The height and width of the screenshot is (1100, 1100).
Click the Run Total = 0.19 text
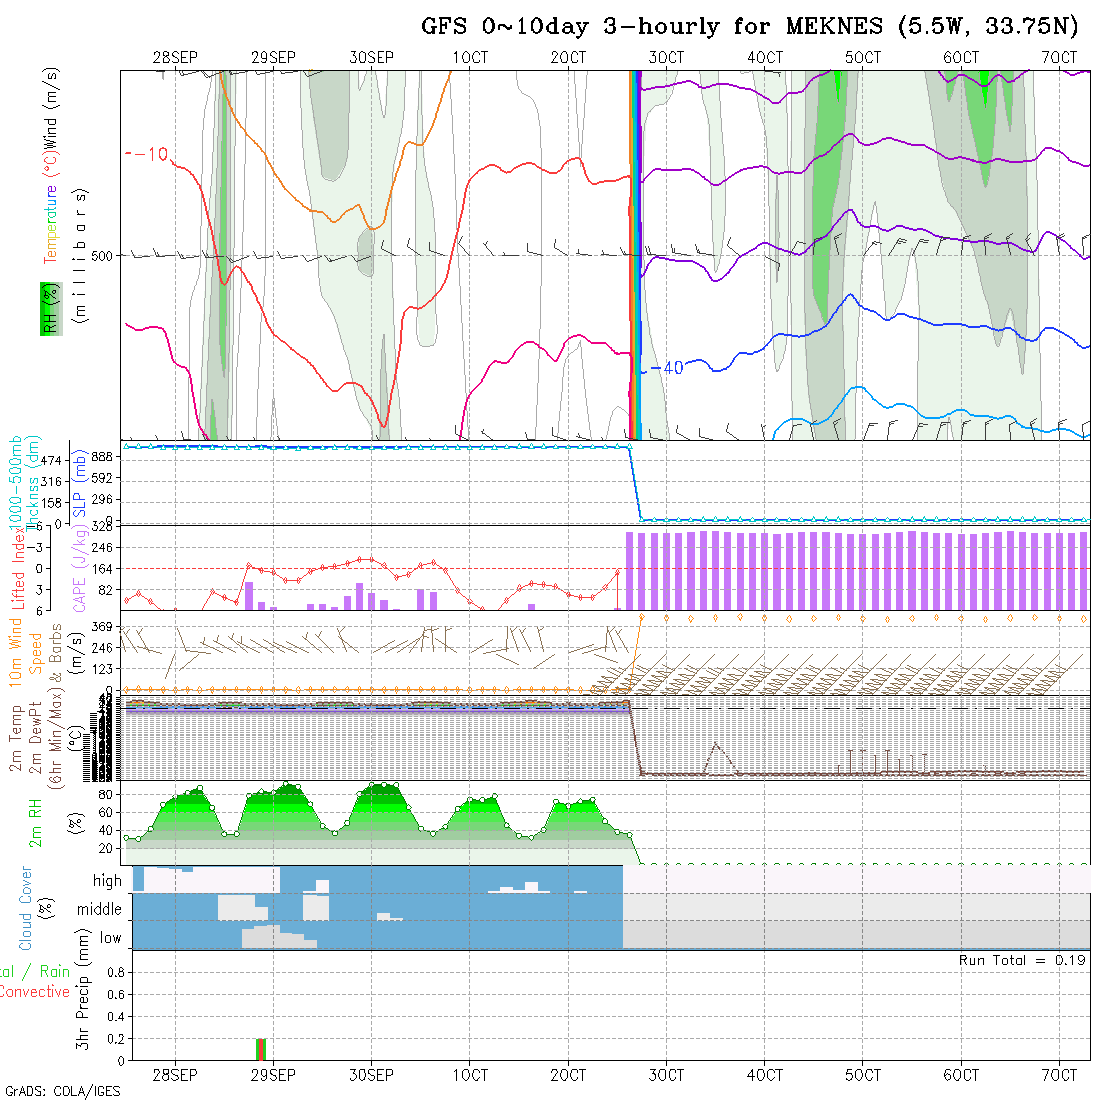1022,960
